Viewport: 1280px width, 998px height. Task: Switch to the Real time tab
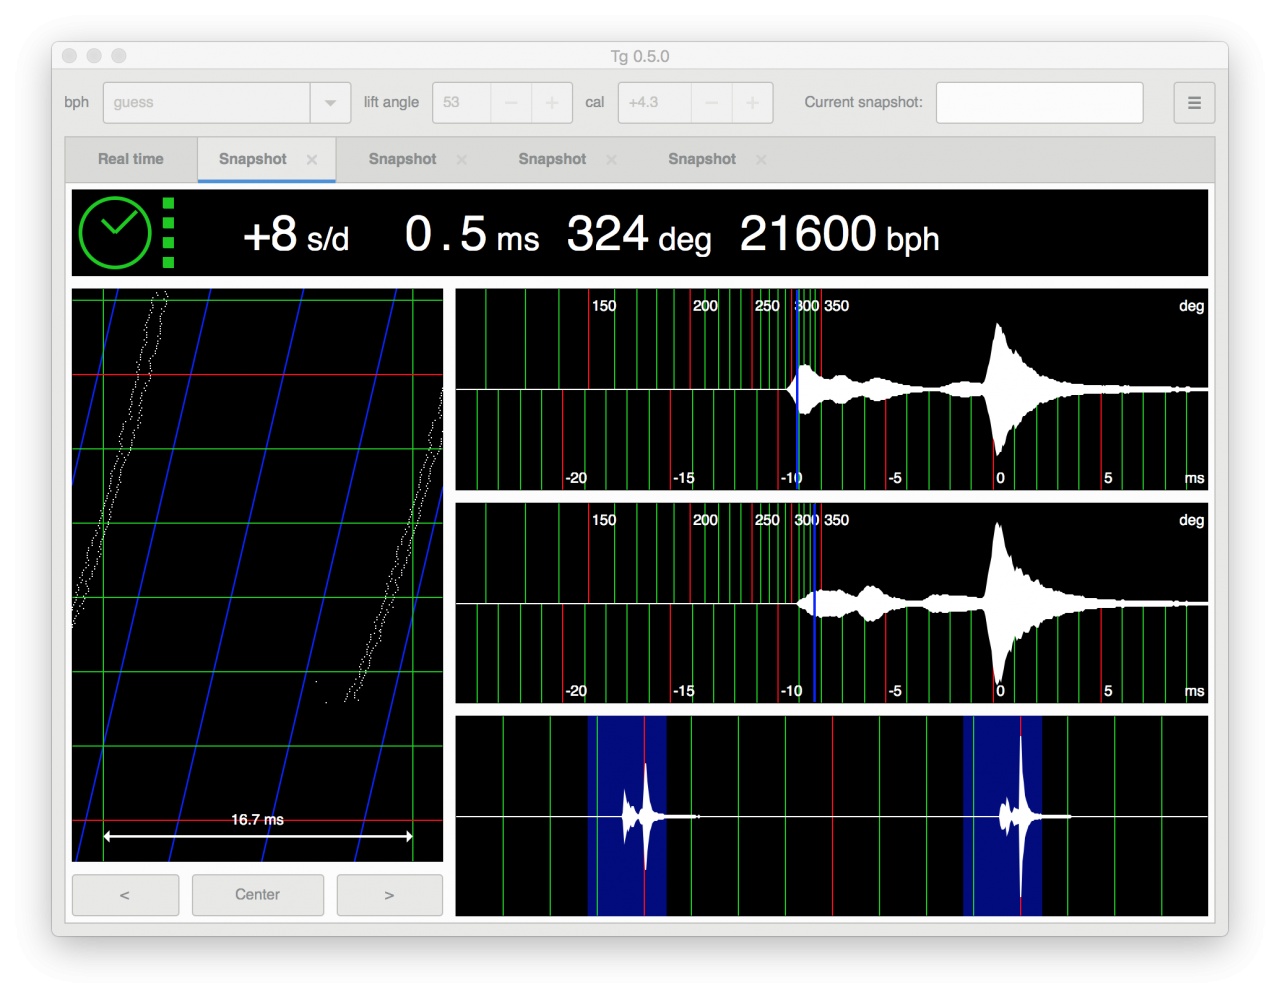tap(131, 159)
